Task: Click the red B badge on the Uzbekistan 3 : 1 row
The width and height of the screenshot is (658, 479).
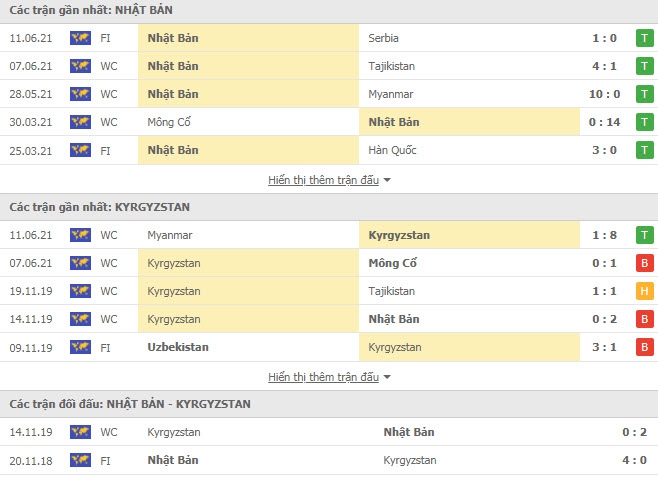Action: coord(645,347)
